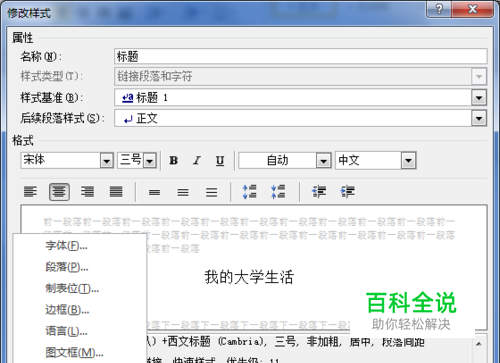Increase paragraph indent
Screen dimensions: 500x363
(x=348, y=192)
